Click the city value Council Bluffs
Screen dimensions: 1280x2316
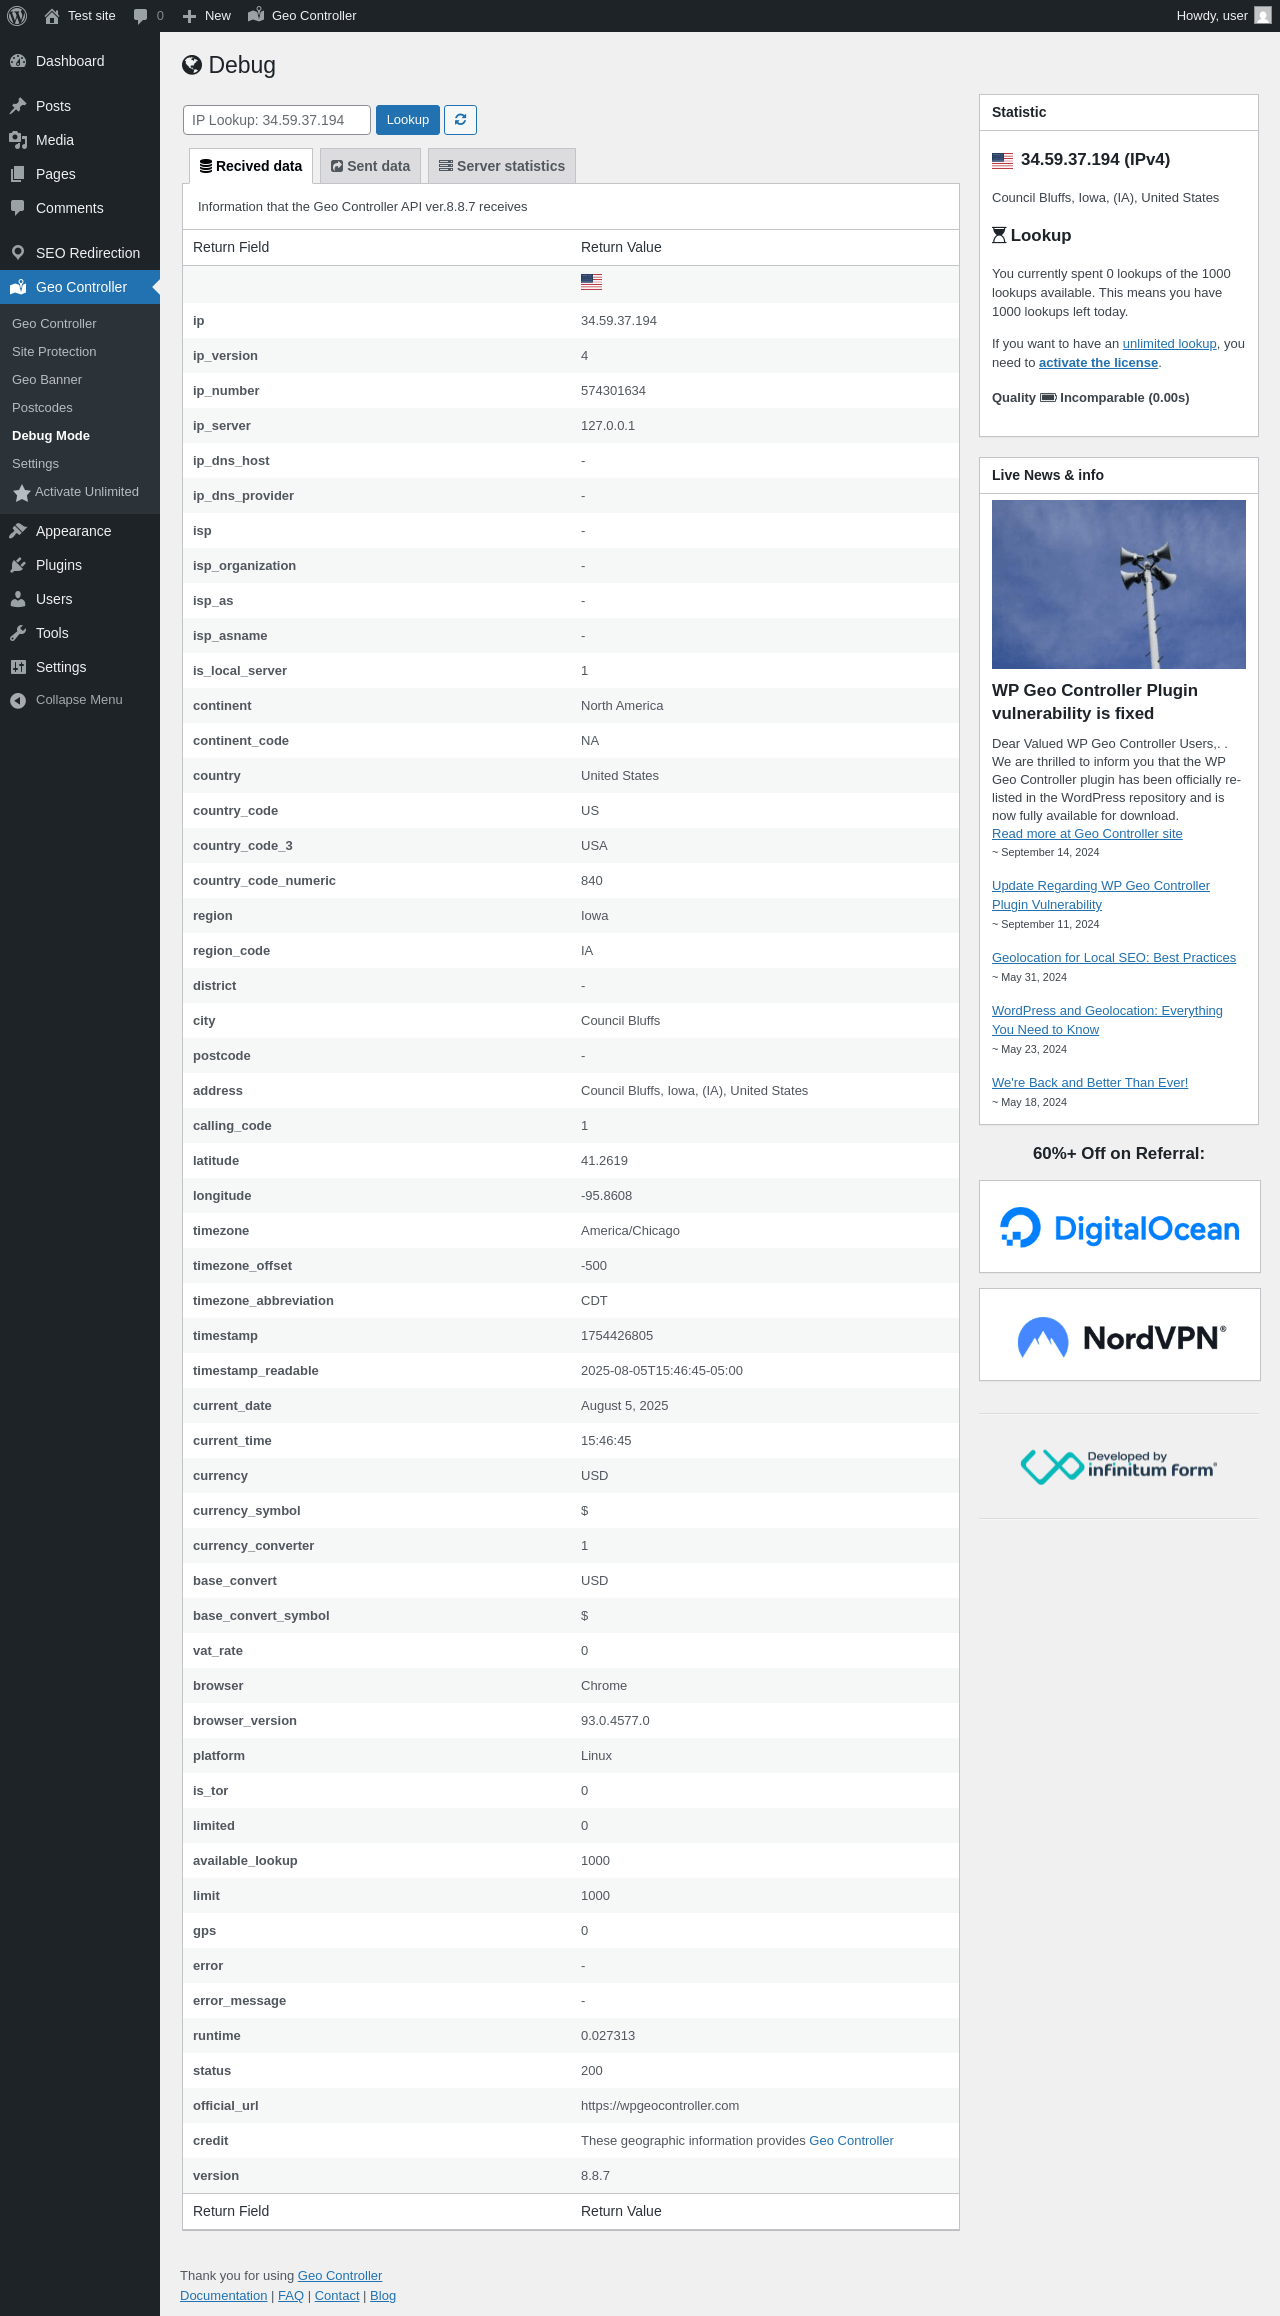pyautogui.click(x=620, y=1021)
